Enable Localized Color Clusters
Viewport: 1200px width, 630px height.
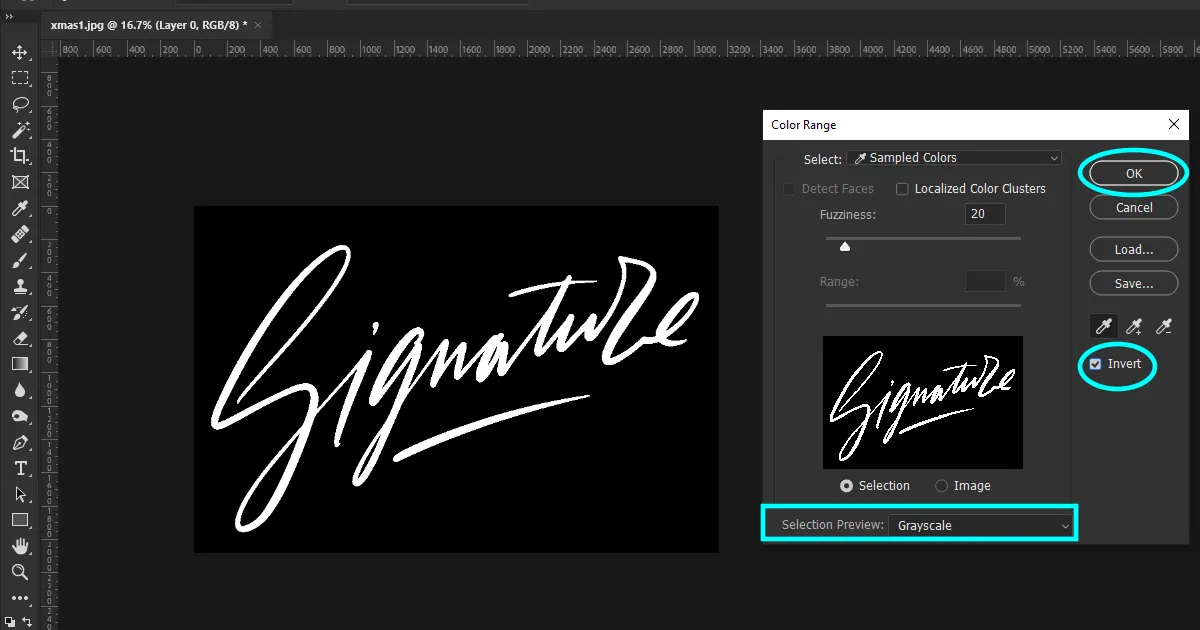(903, 189)
